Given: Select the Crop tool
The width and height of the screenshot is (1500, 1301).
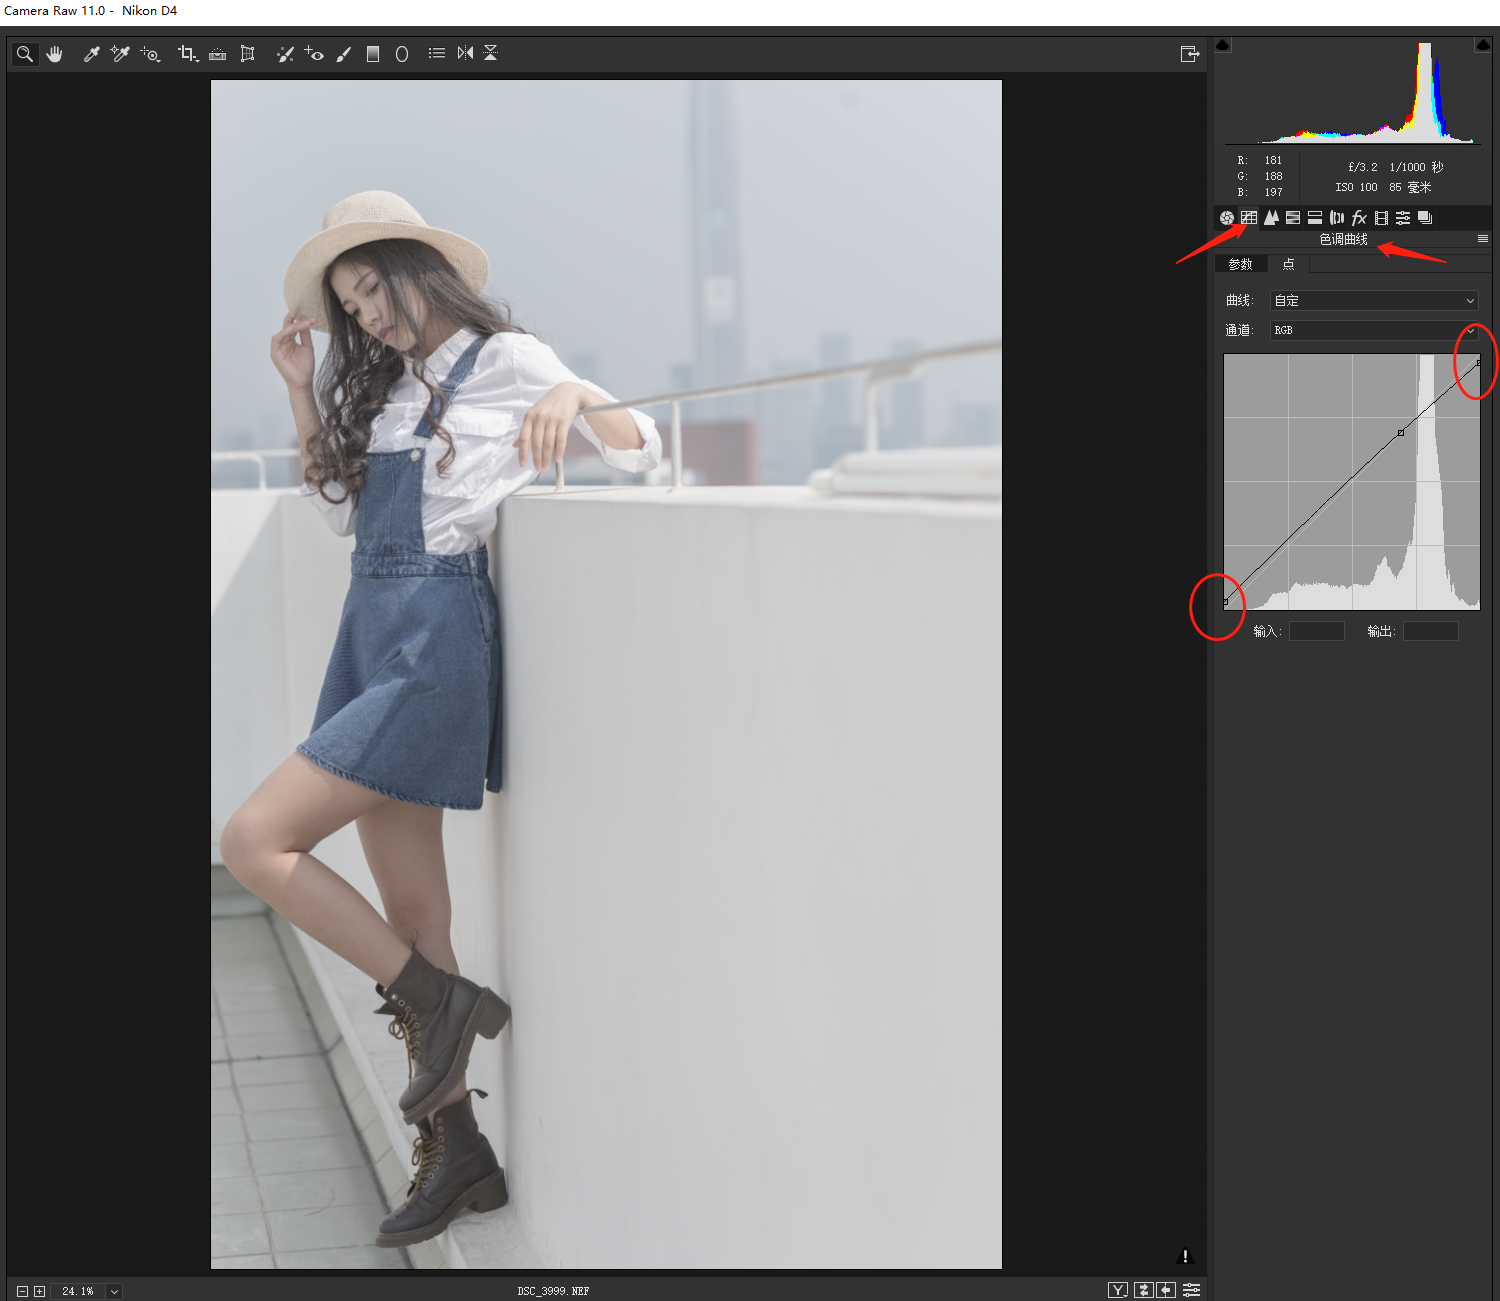Looking at the screenshot, I should pyautogui.click(x=187, y=54).
